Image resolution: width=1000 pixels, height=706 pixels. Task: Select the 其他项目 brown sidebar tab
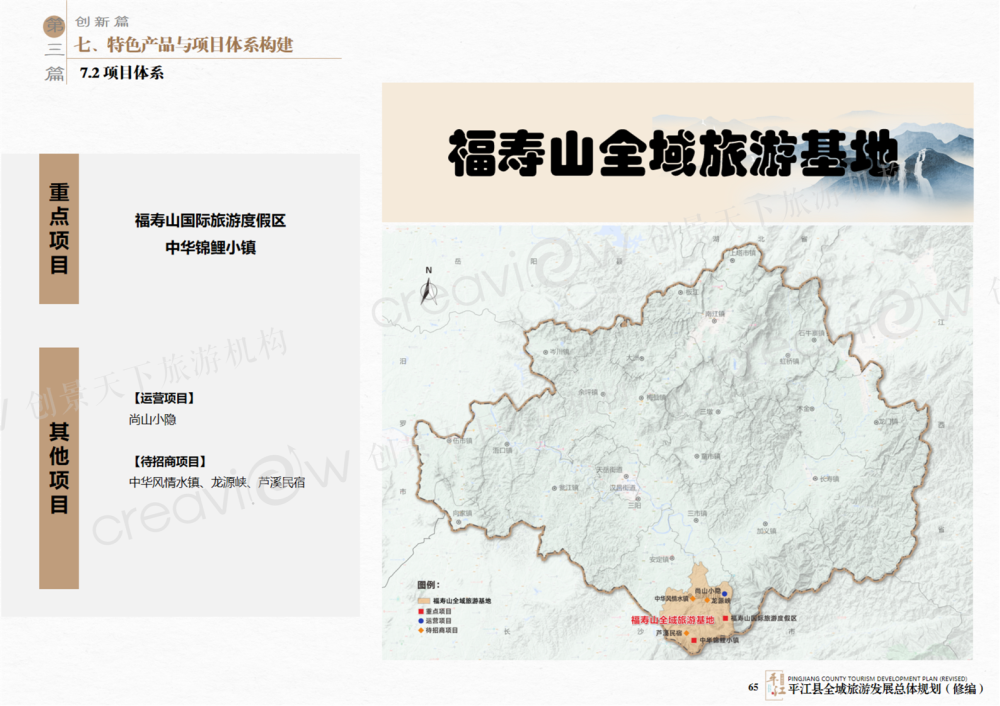click(59, 468)
